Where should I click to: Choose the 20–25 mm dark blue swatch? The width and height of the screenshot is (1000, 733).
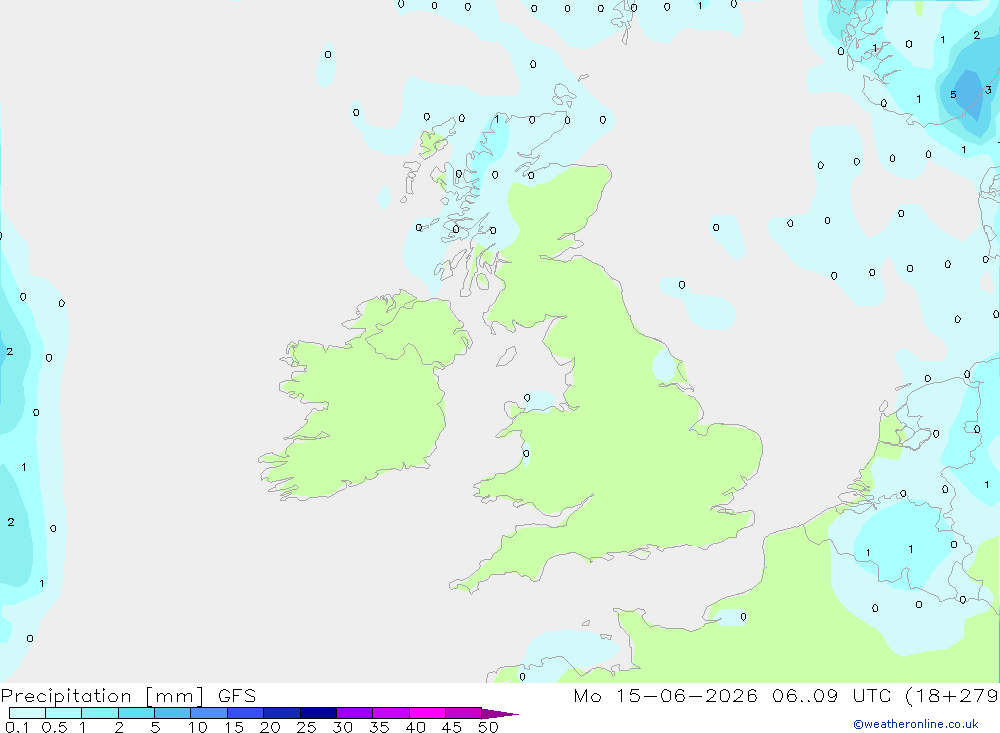coord(282,713)
